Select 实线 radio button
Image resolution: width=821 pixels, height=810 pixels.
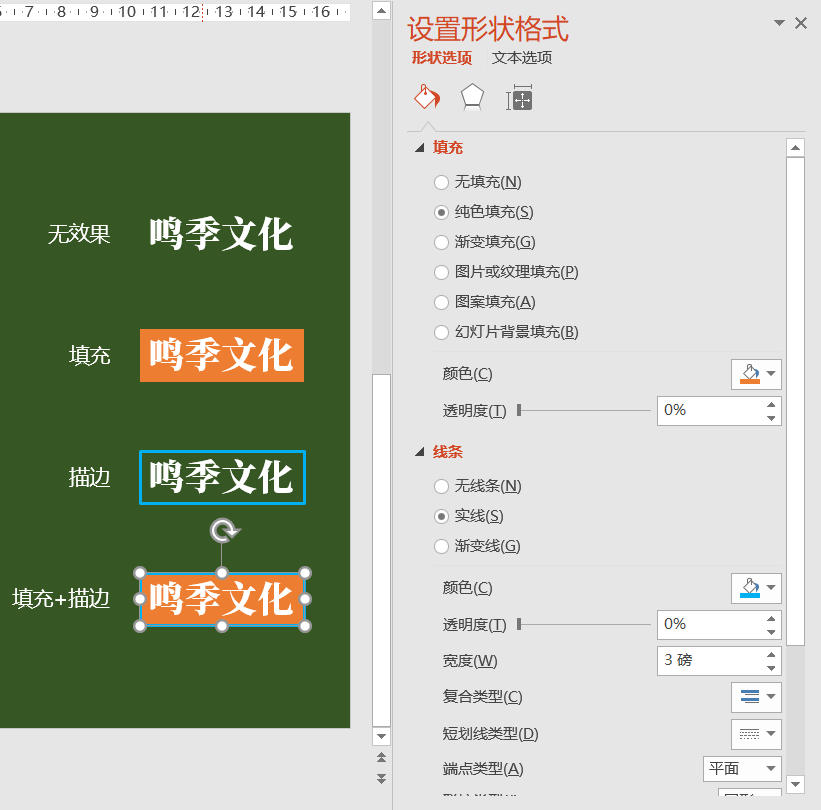click(x=441, y=516)
